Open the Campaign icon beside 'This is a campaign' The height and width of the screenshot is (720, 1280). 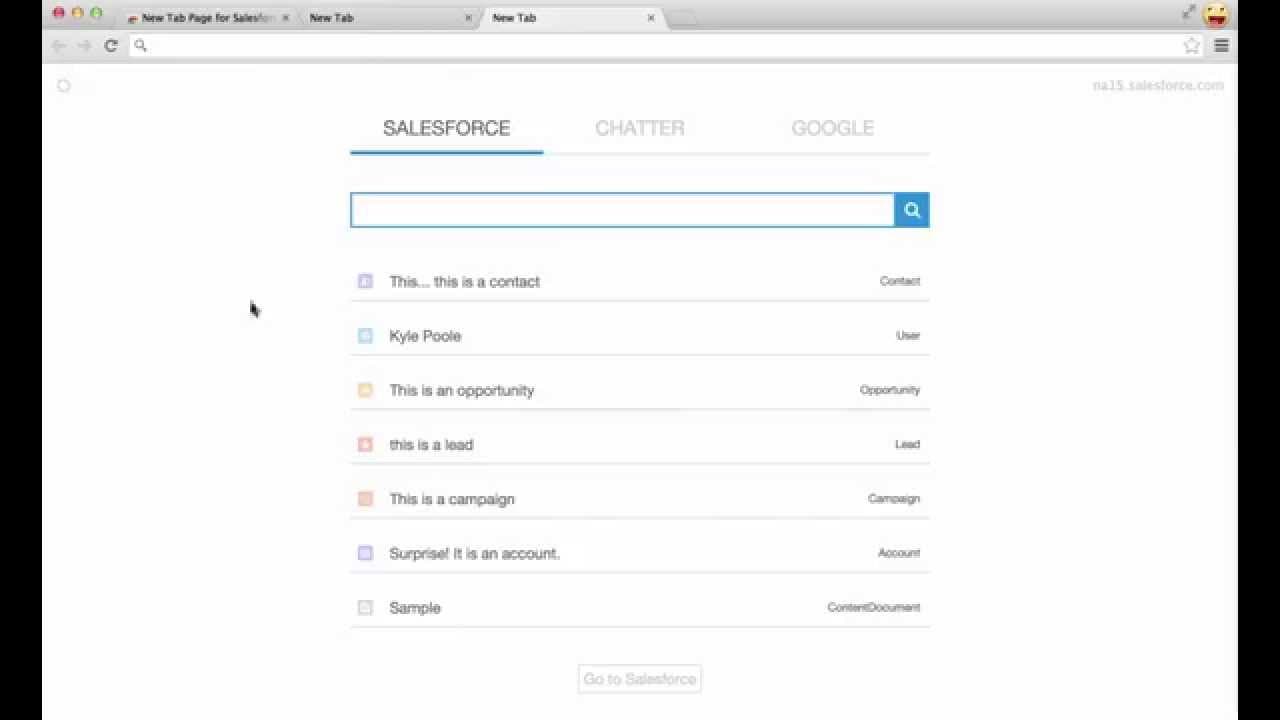pyautogui.click(x=365, y=499)
